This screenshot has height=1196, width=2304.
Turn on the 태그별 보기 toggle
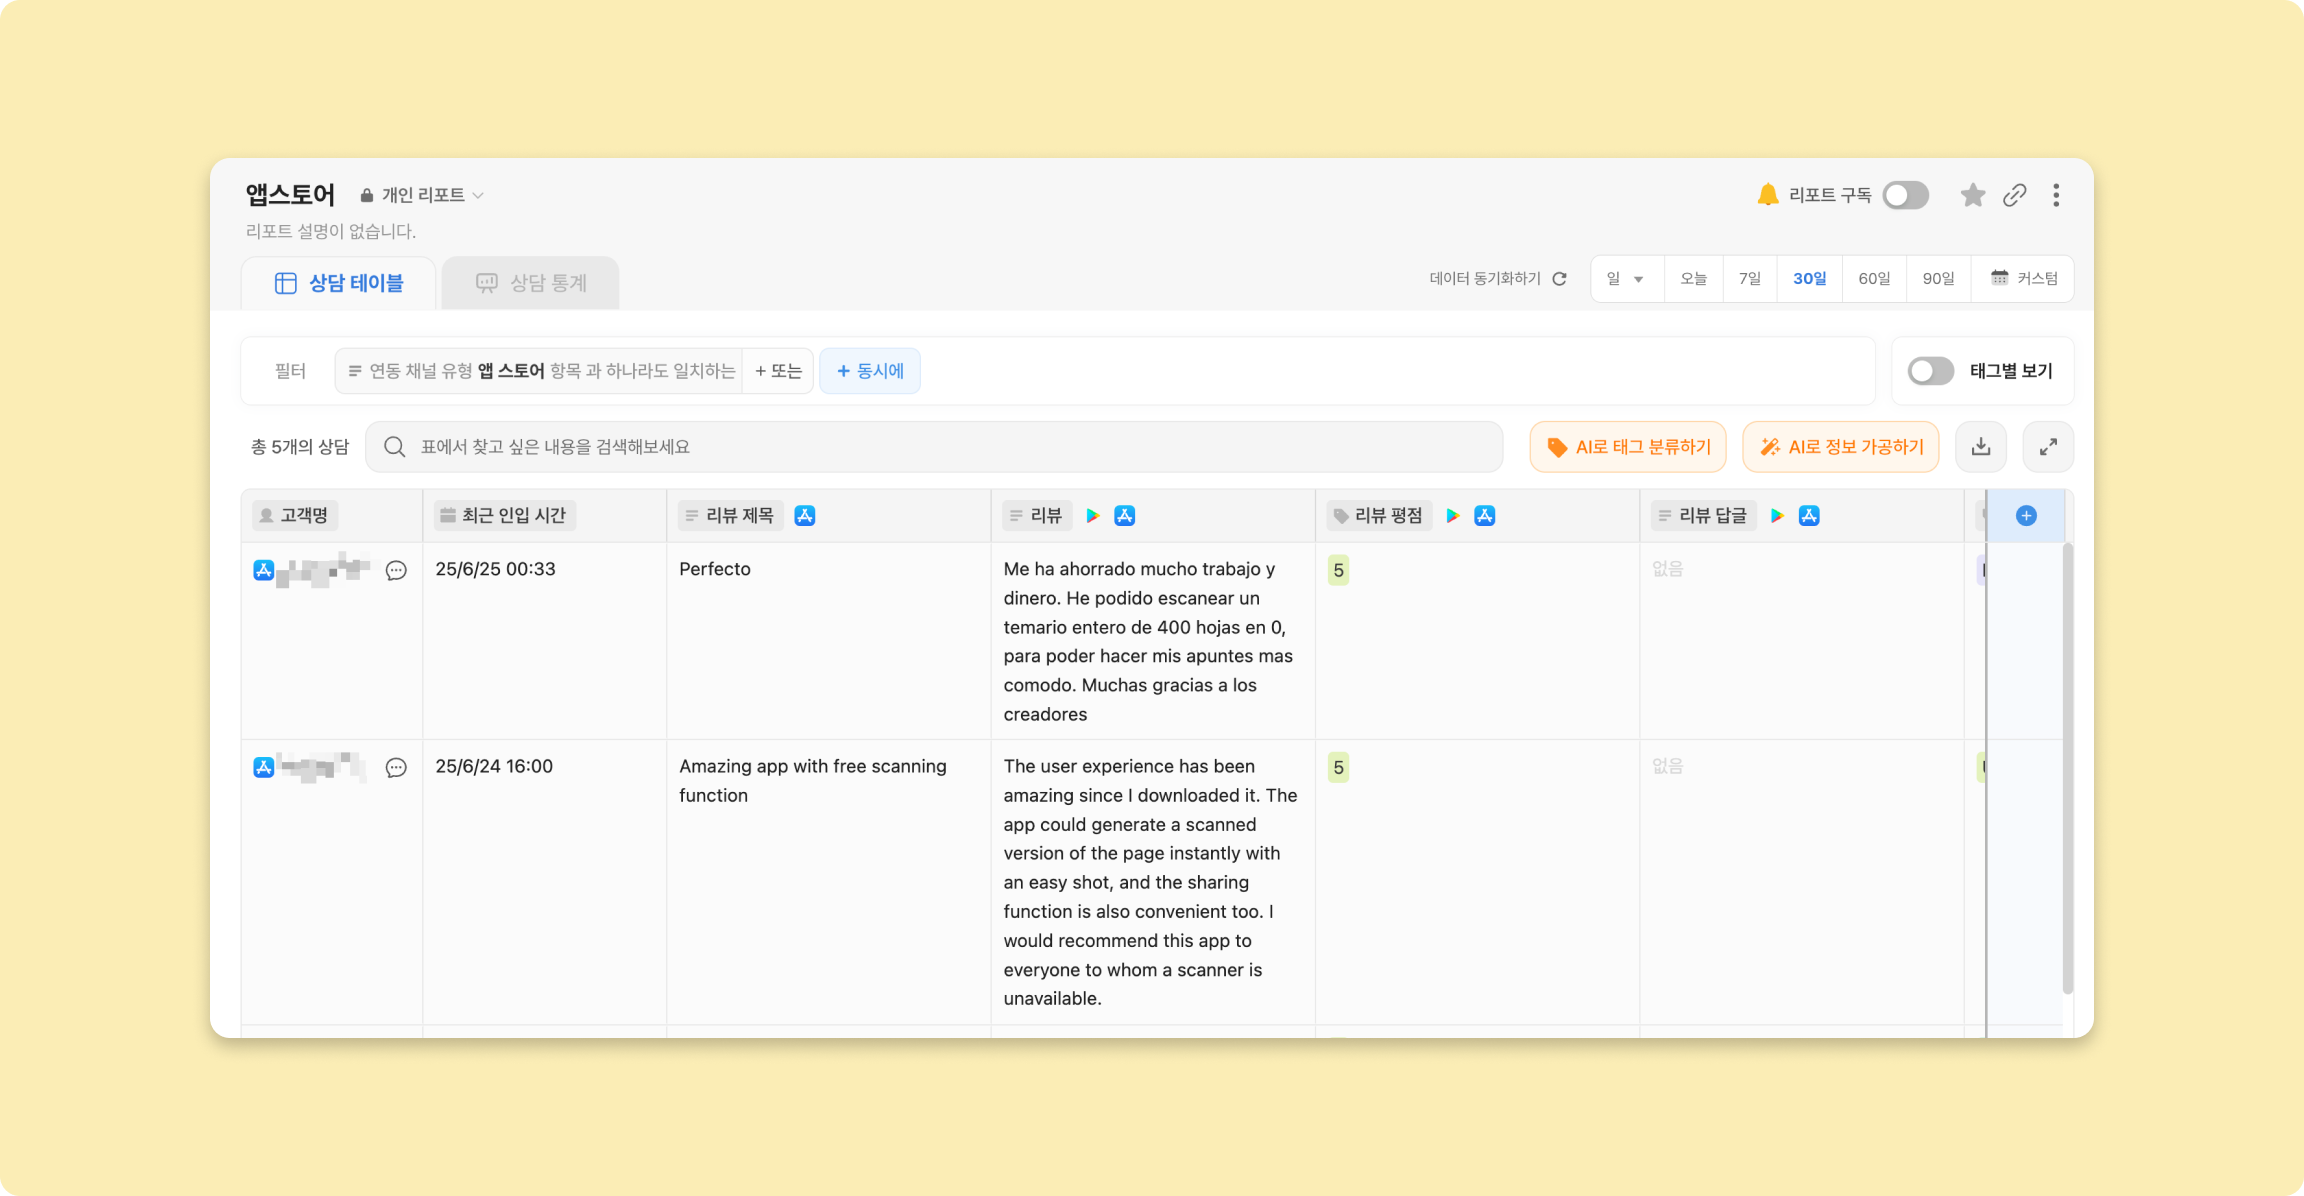pos(1929,371)
